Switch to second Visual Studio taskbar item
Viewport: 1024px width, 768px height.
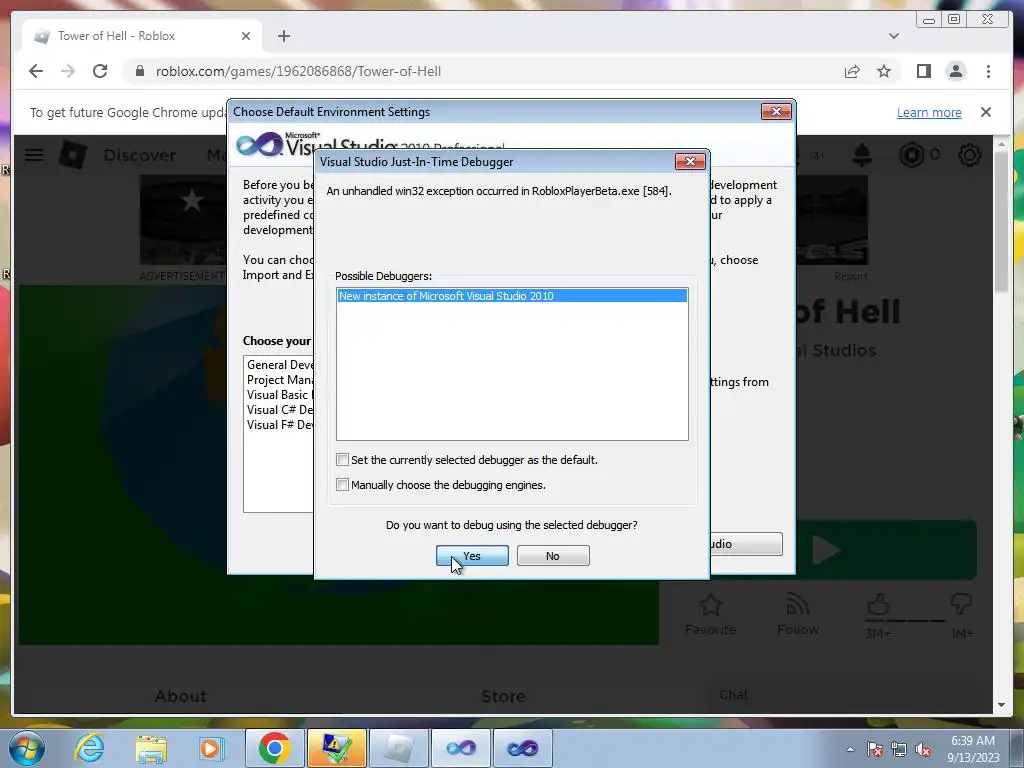tap(522, 748)
